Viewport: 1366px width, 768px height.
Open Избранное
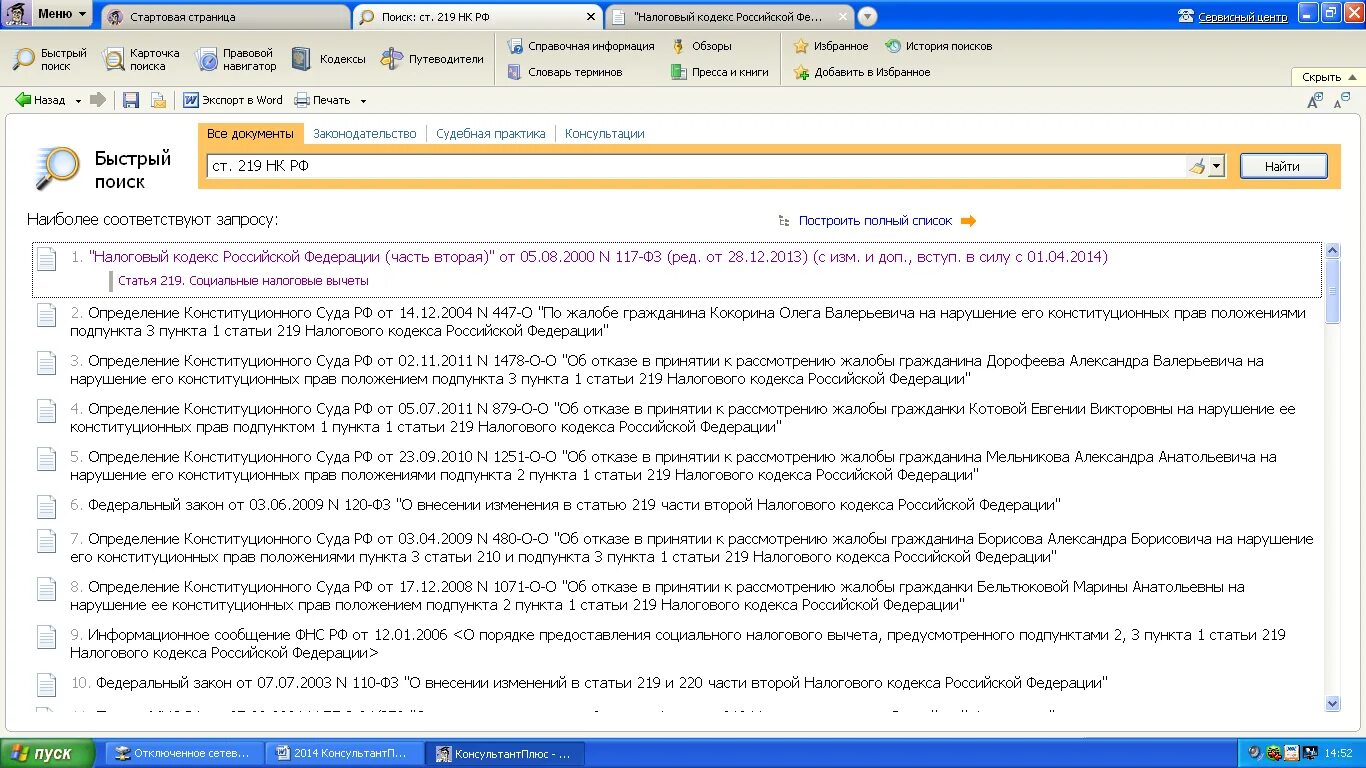point(831,46)
